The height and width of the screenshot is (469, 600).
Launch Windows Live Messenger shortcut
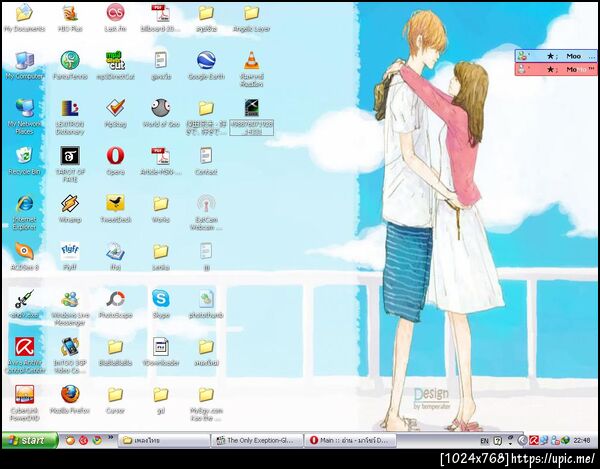click(70, 307)
